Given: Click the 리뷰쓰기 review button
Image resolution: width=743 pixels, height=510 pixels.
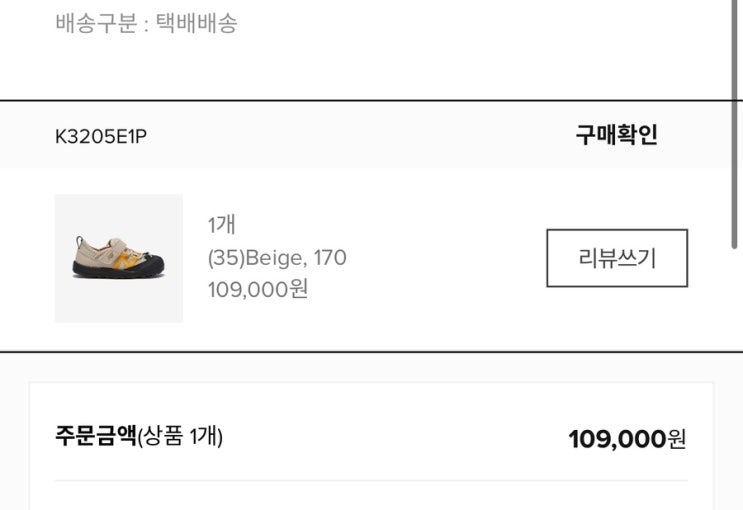Looking at the screenshot, I should (x=617, y=258).
